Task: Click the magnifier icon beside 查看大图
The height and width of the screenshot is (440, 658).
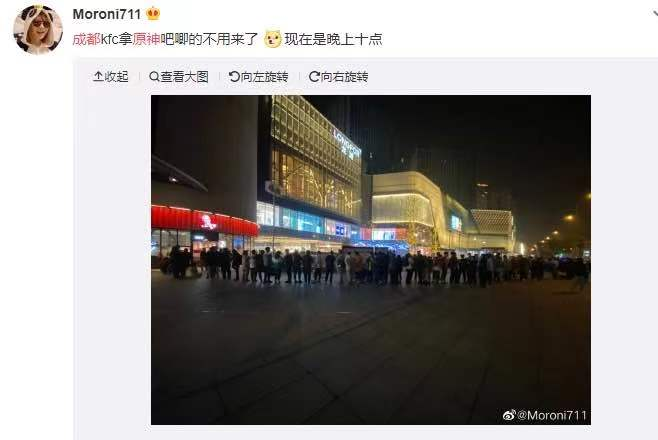Action: coord(154,76)
